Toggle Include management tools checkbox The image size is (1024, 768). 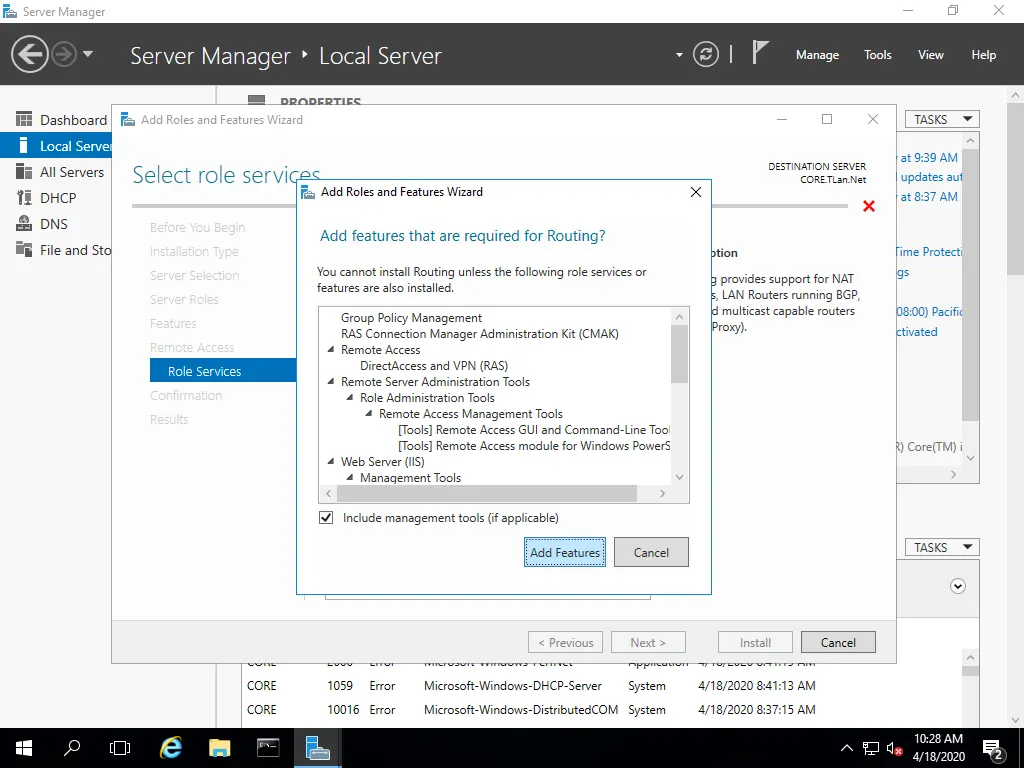click(x=326, y=518)
